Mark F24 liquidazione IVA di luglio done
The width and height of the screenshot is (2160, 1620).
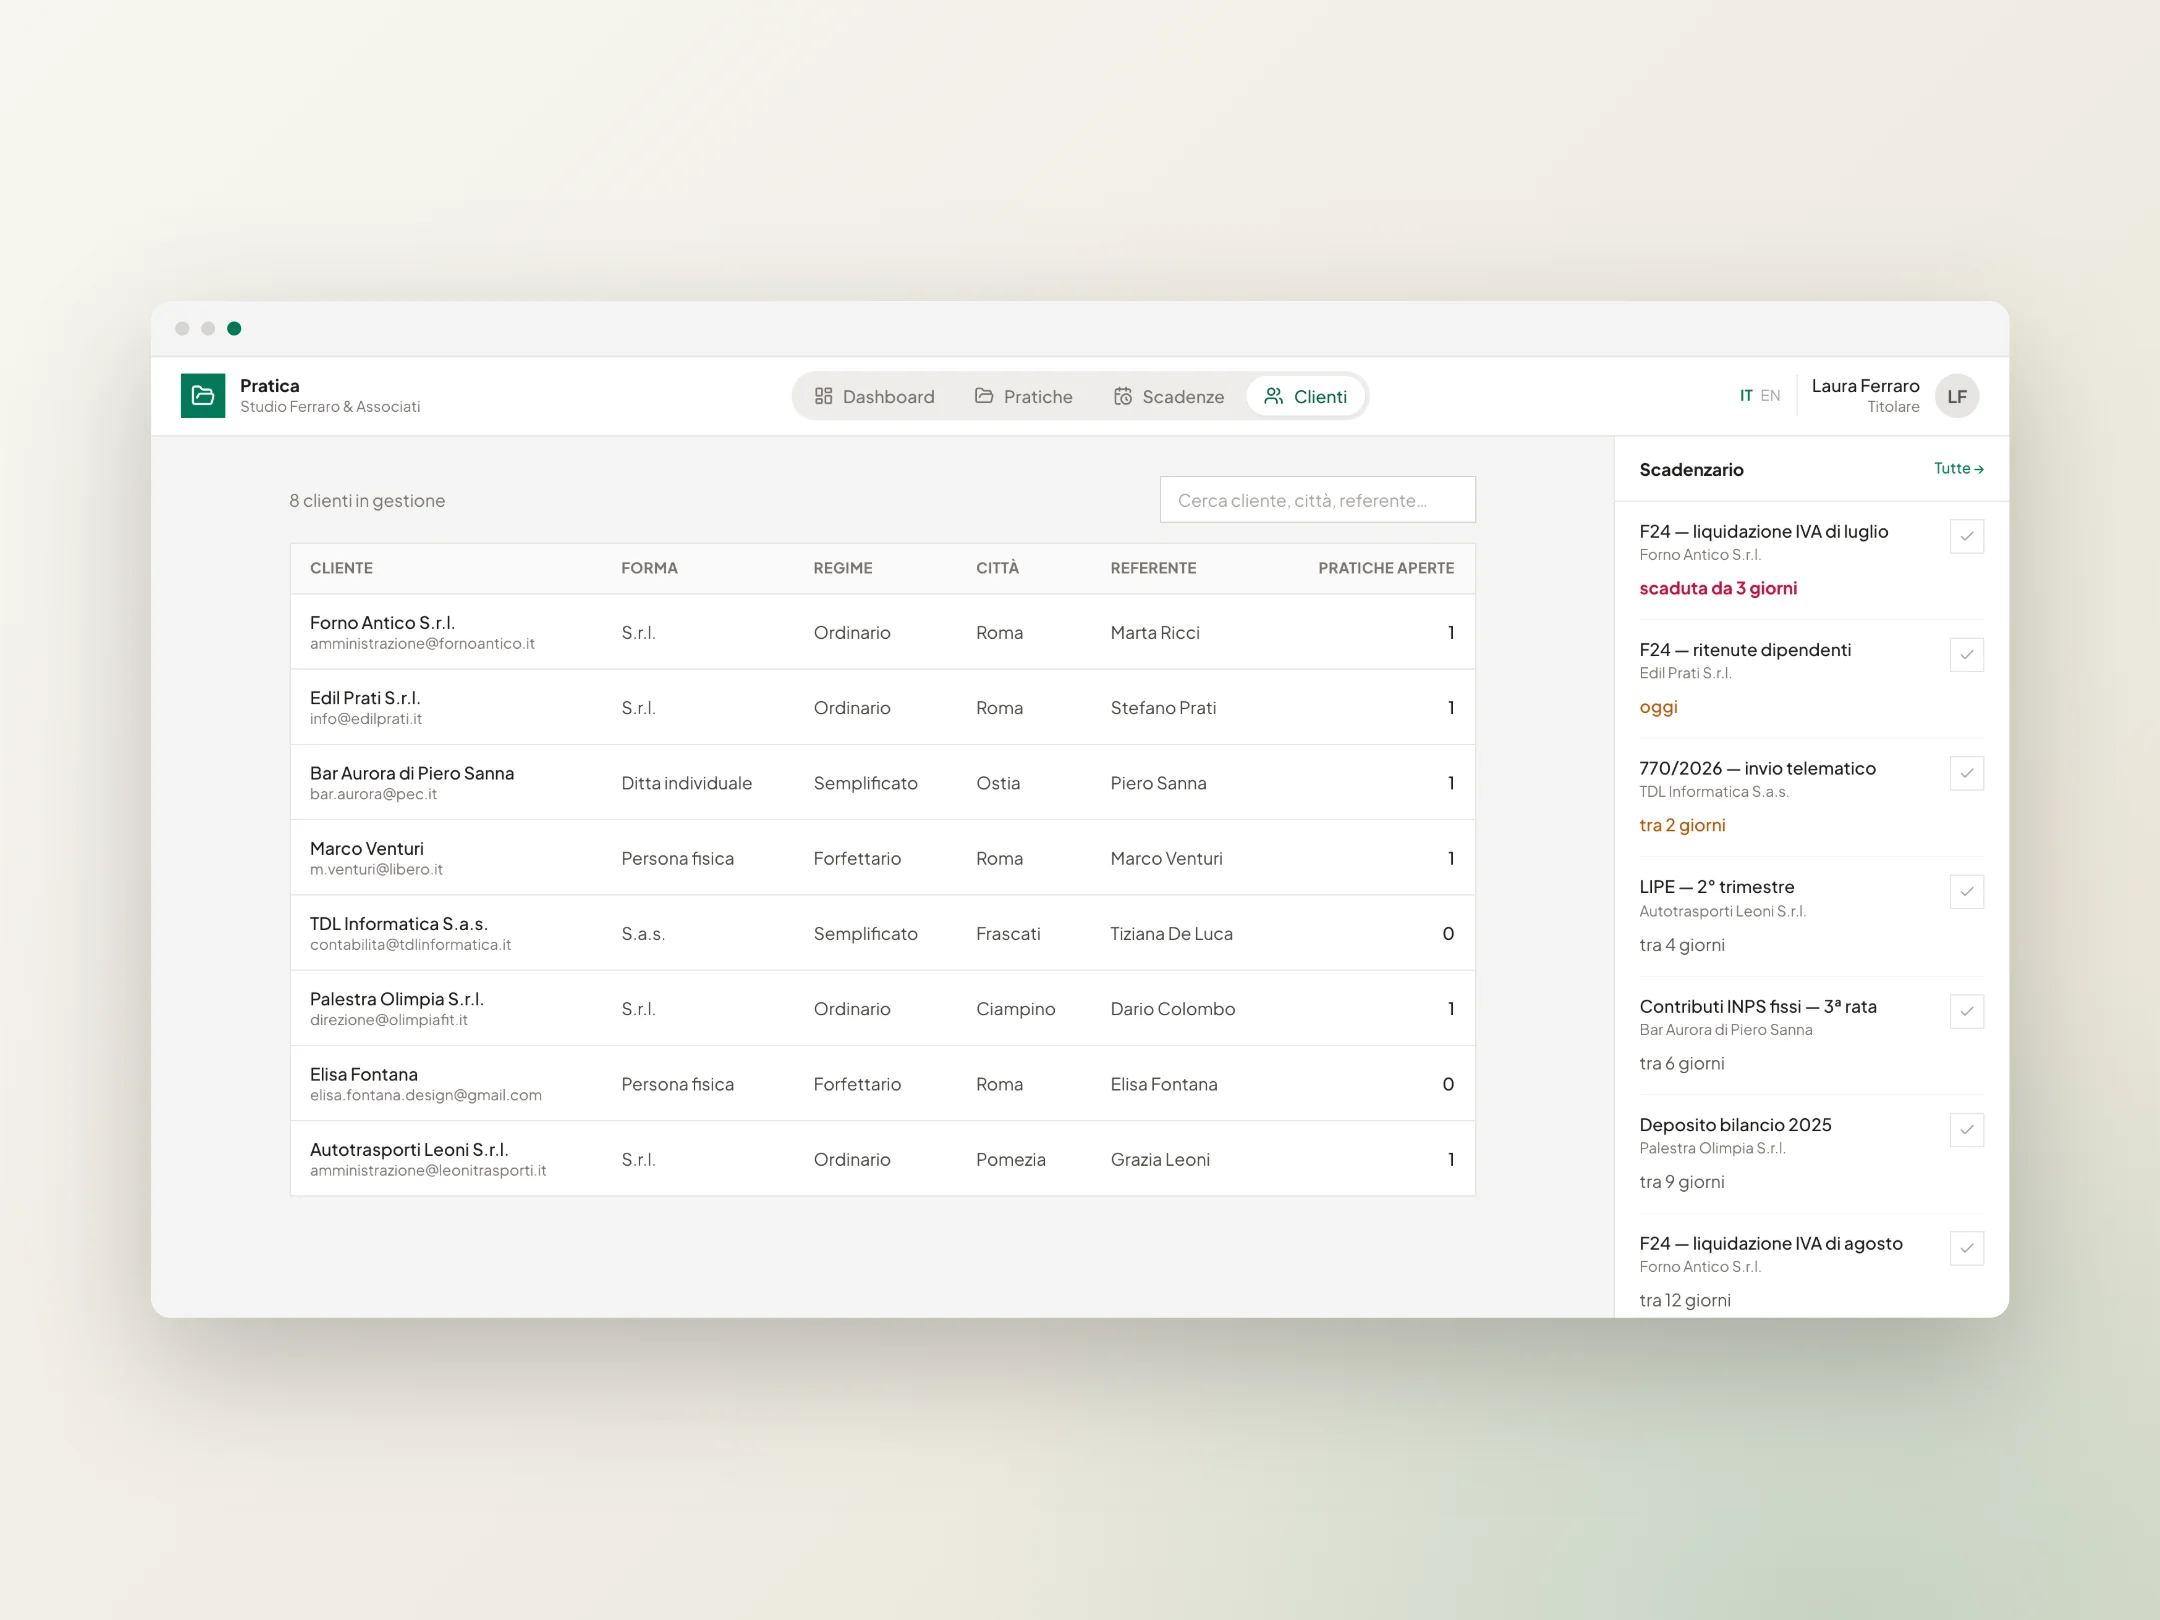pos(1966,537)
